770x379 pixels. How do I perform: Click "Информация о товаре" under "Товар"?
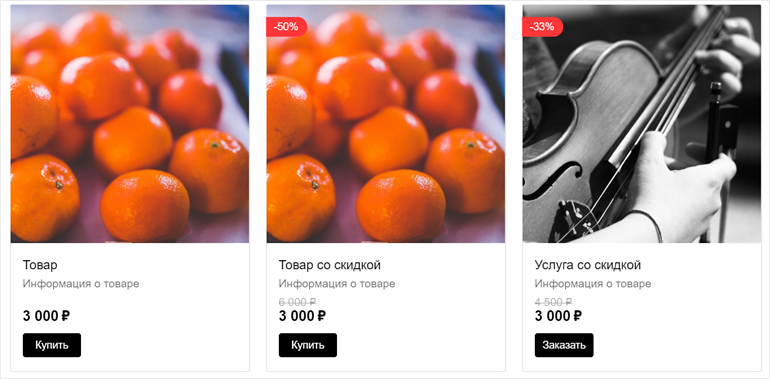(81, 284)
